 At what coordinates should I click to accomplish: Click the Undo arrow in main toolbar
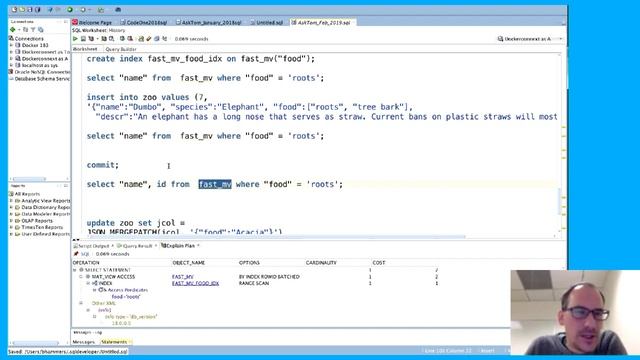point(50,9)
